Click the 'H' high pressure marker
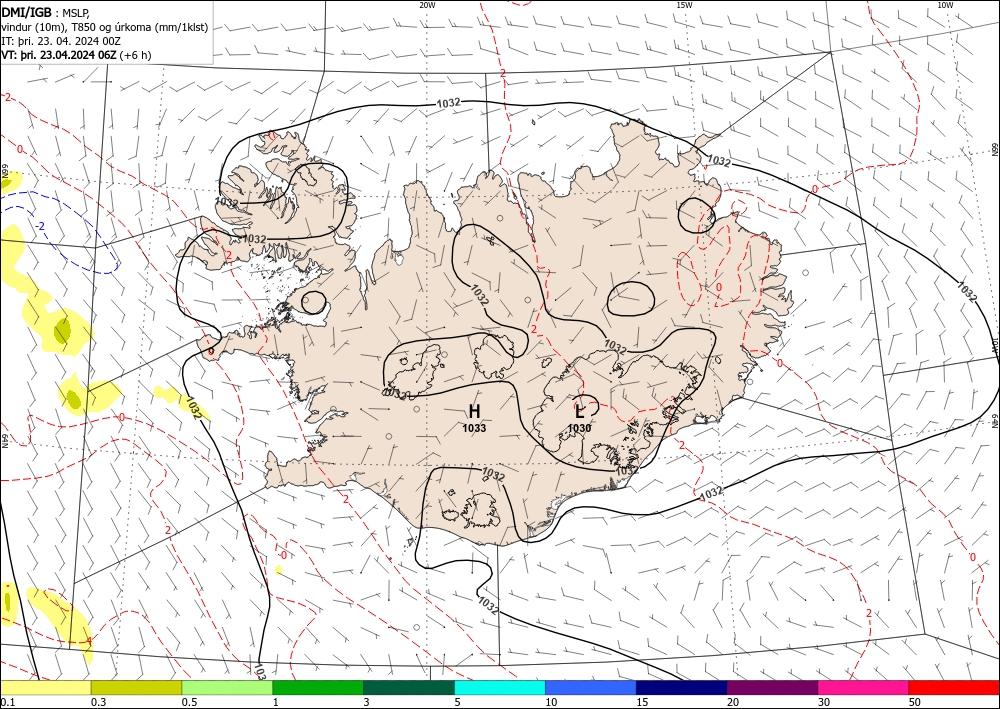 pos(474,411)
